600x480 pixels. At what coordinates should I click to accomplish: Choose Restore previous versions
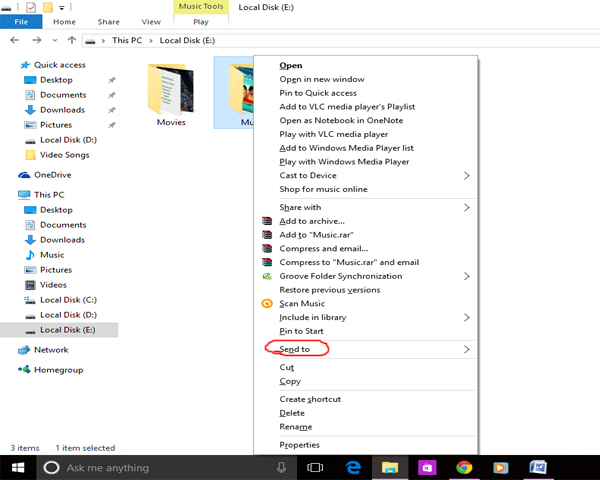point(330,290)
